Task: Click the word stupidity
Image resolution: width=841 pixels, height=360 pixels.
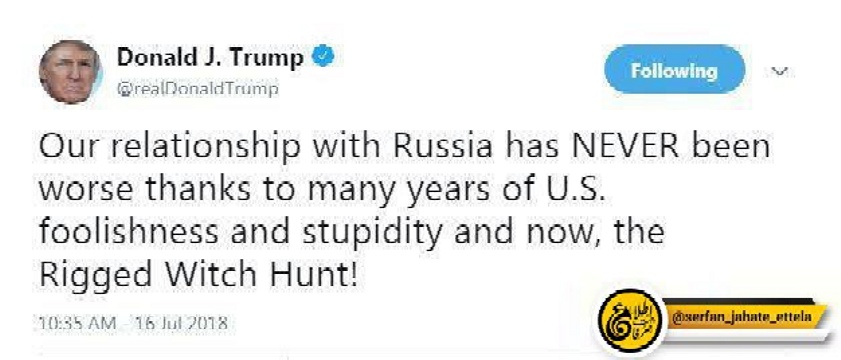Action: (373, 233)
